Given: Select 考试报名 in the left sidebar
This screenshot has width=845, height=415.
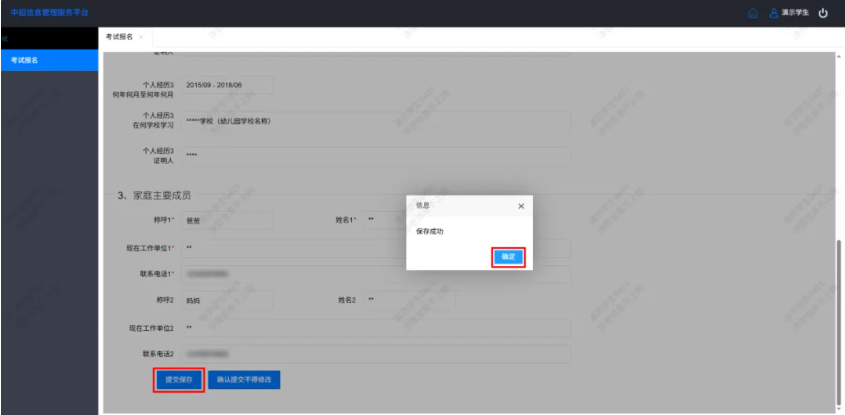Looking at the screenshot, I should pyautogui.click(x=26, y=60).
